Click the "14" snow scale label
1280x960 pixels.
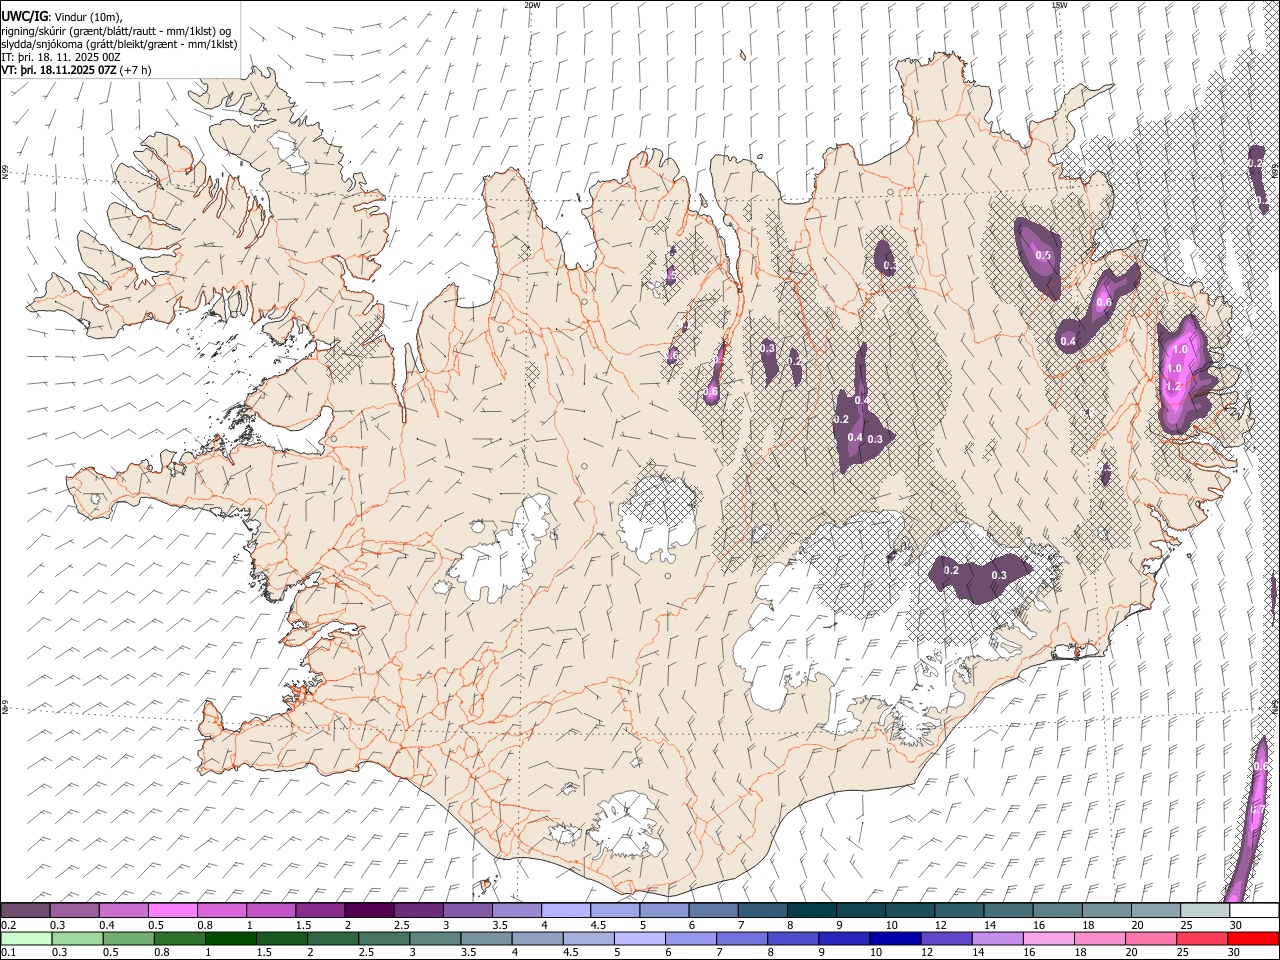click(x=989, y=925)
